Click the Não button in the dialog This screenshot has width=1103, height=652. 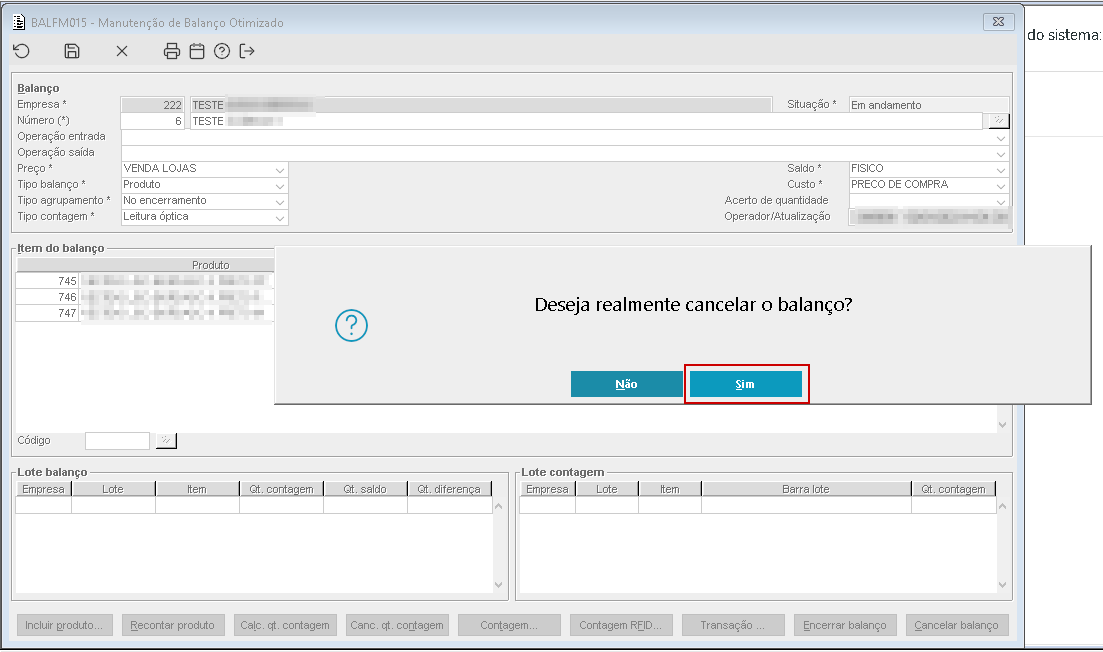click(626, 384)
